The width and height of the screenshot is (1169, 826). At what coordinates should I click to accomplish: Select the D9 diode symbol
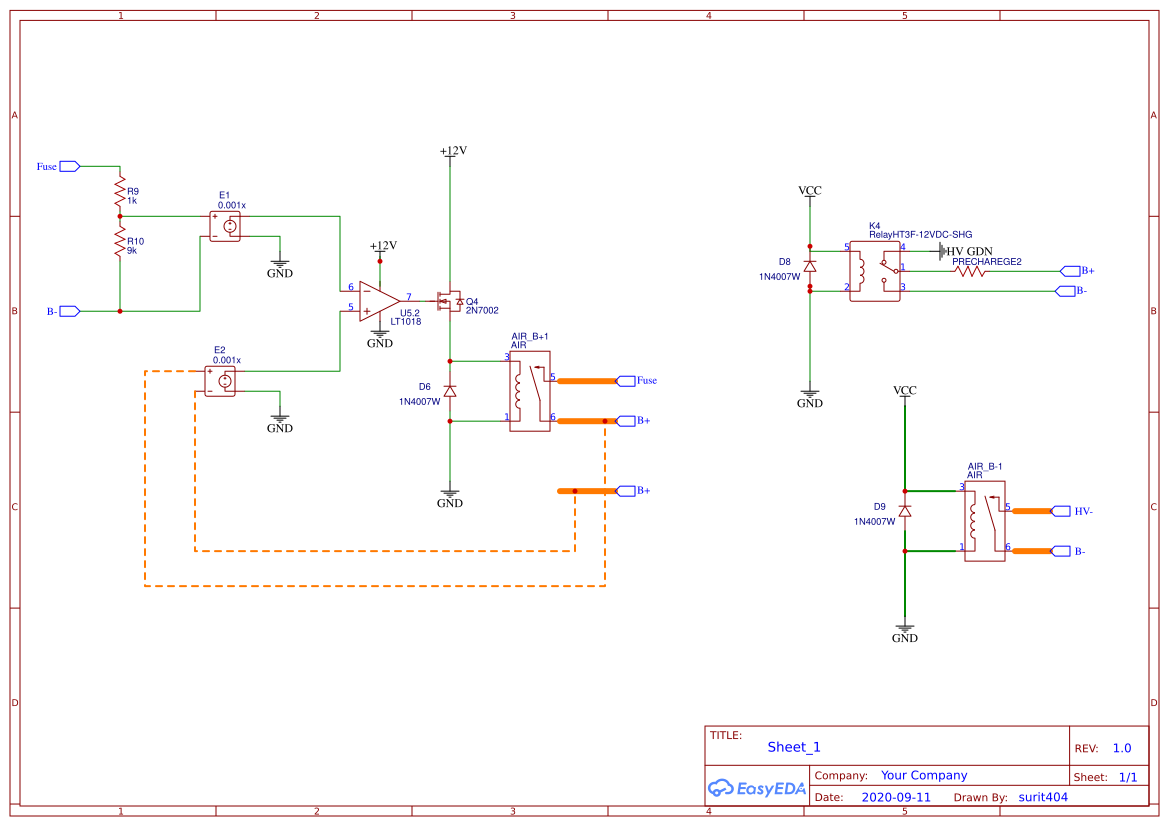(x=906, y=513)
